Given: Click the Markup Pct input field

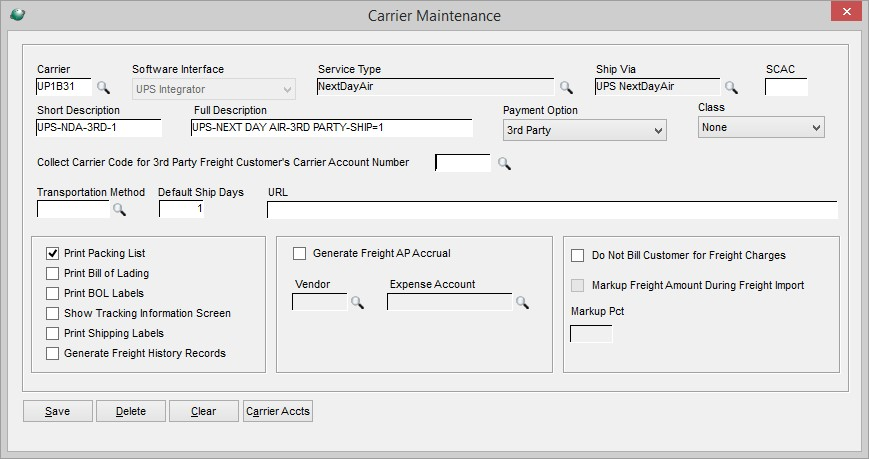Looking at the screenshot, I should [x=591, y=334].
